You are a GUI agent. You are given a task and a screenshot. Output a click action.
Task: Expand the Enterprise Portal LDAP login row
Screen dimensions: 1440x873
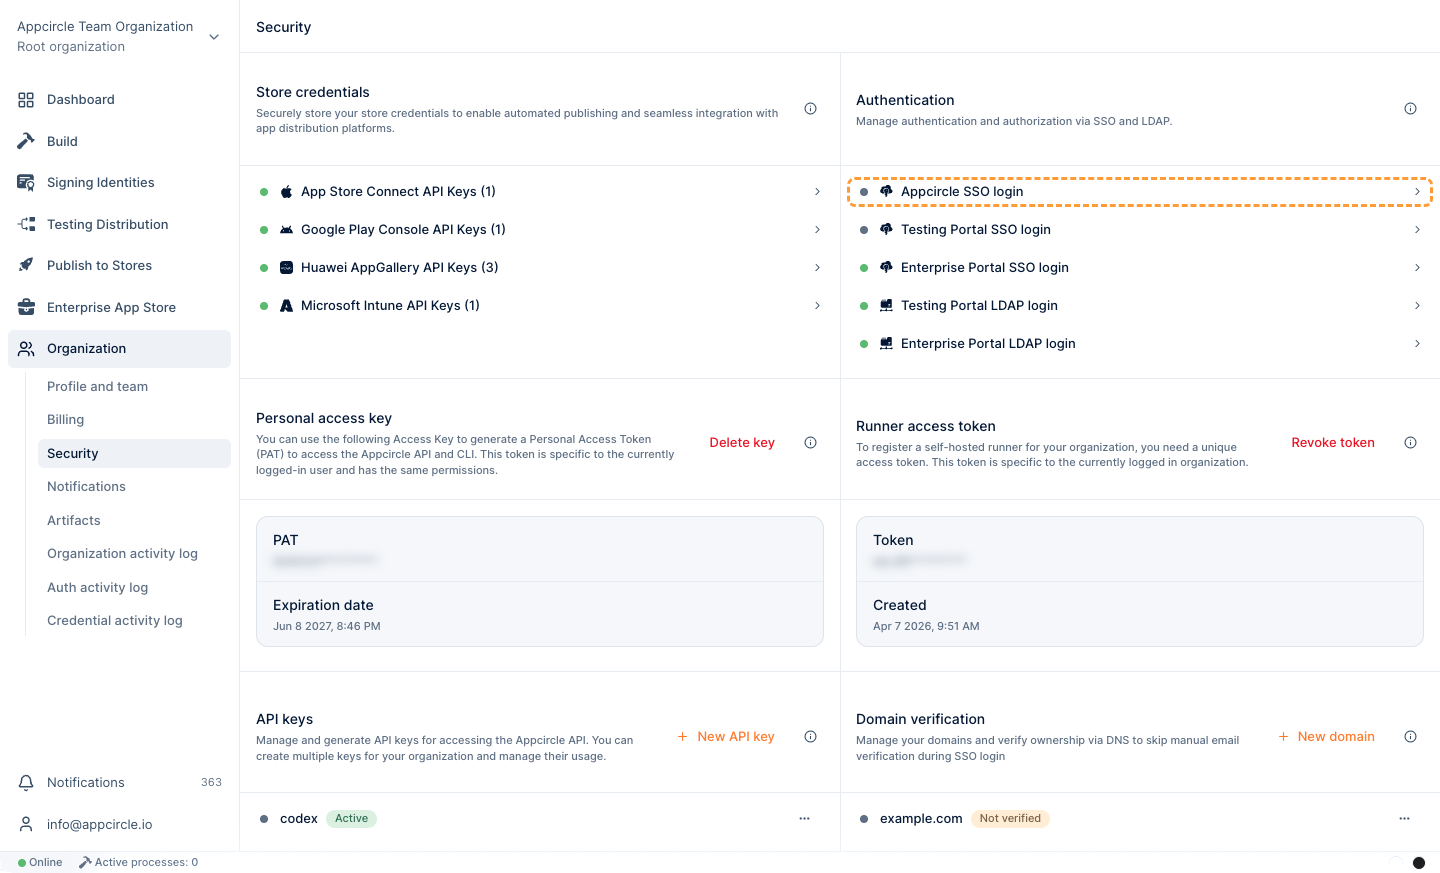(1140, 344)
